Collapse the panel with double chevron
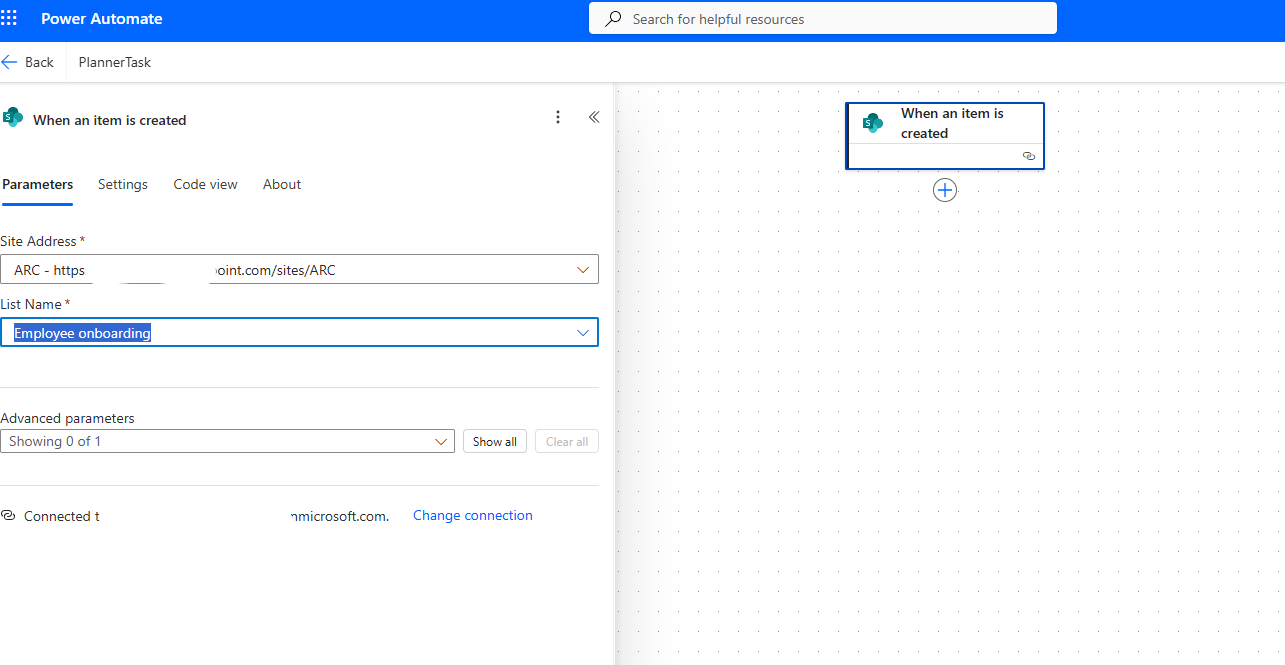The height and width of the screenshot is (665, 1285). coord(594,118)
